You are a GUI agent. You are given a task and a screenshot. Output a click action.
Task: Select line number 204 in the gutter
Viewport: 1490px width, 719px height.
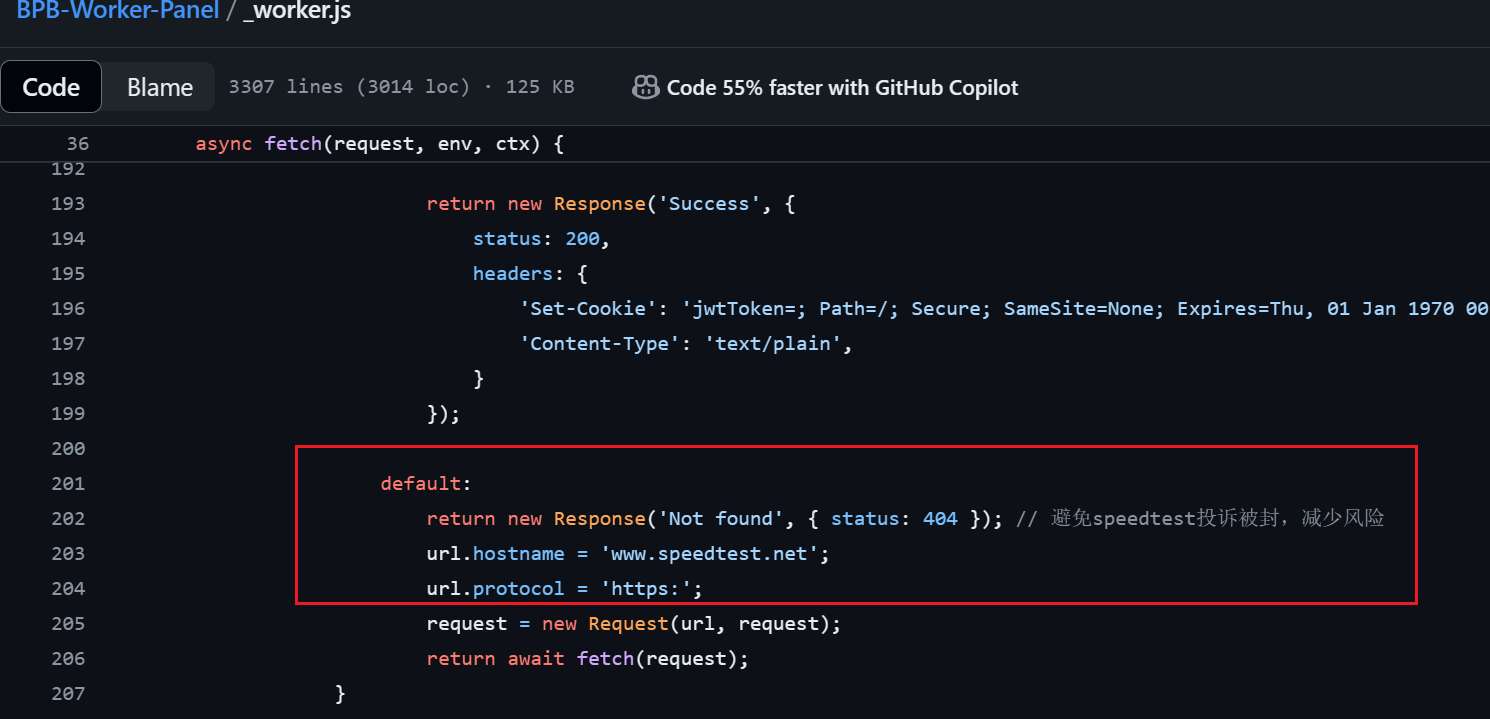click(70, 589)
